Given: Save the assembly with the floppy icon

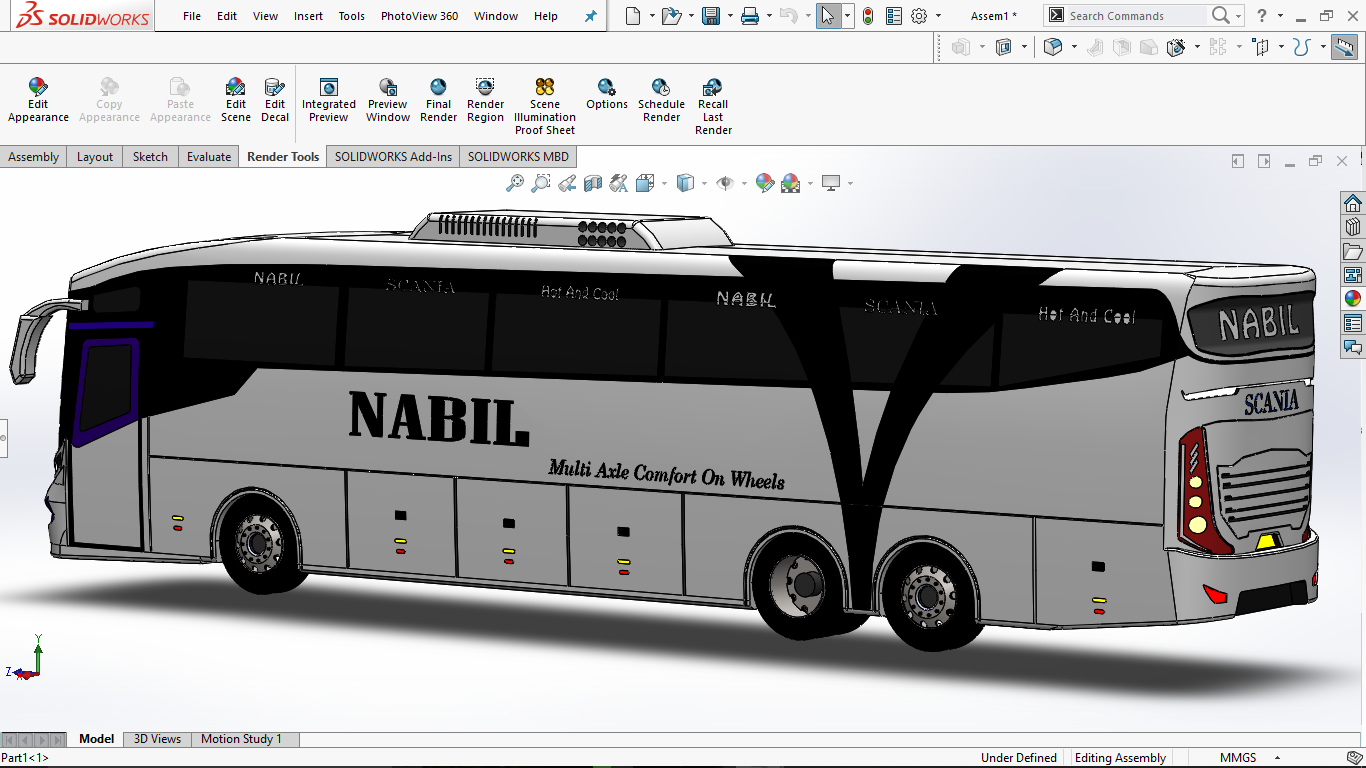Looking at the screenshot, I should (711, 16).
